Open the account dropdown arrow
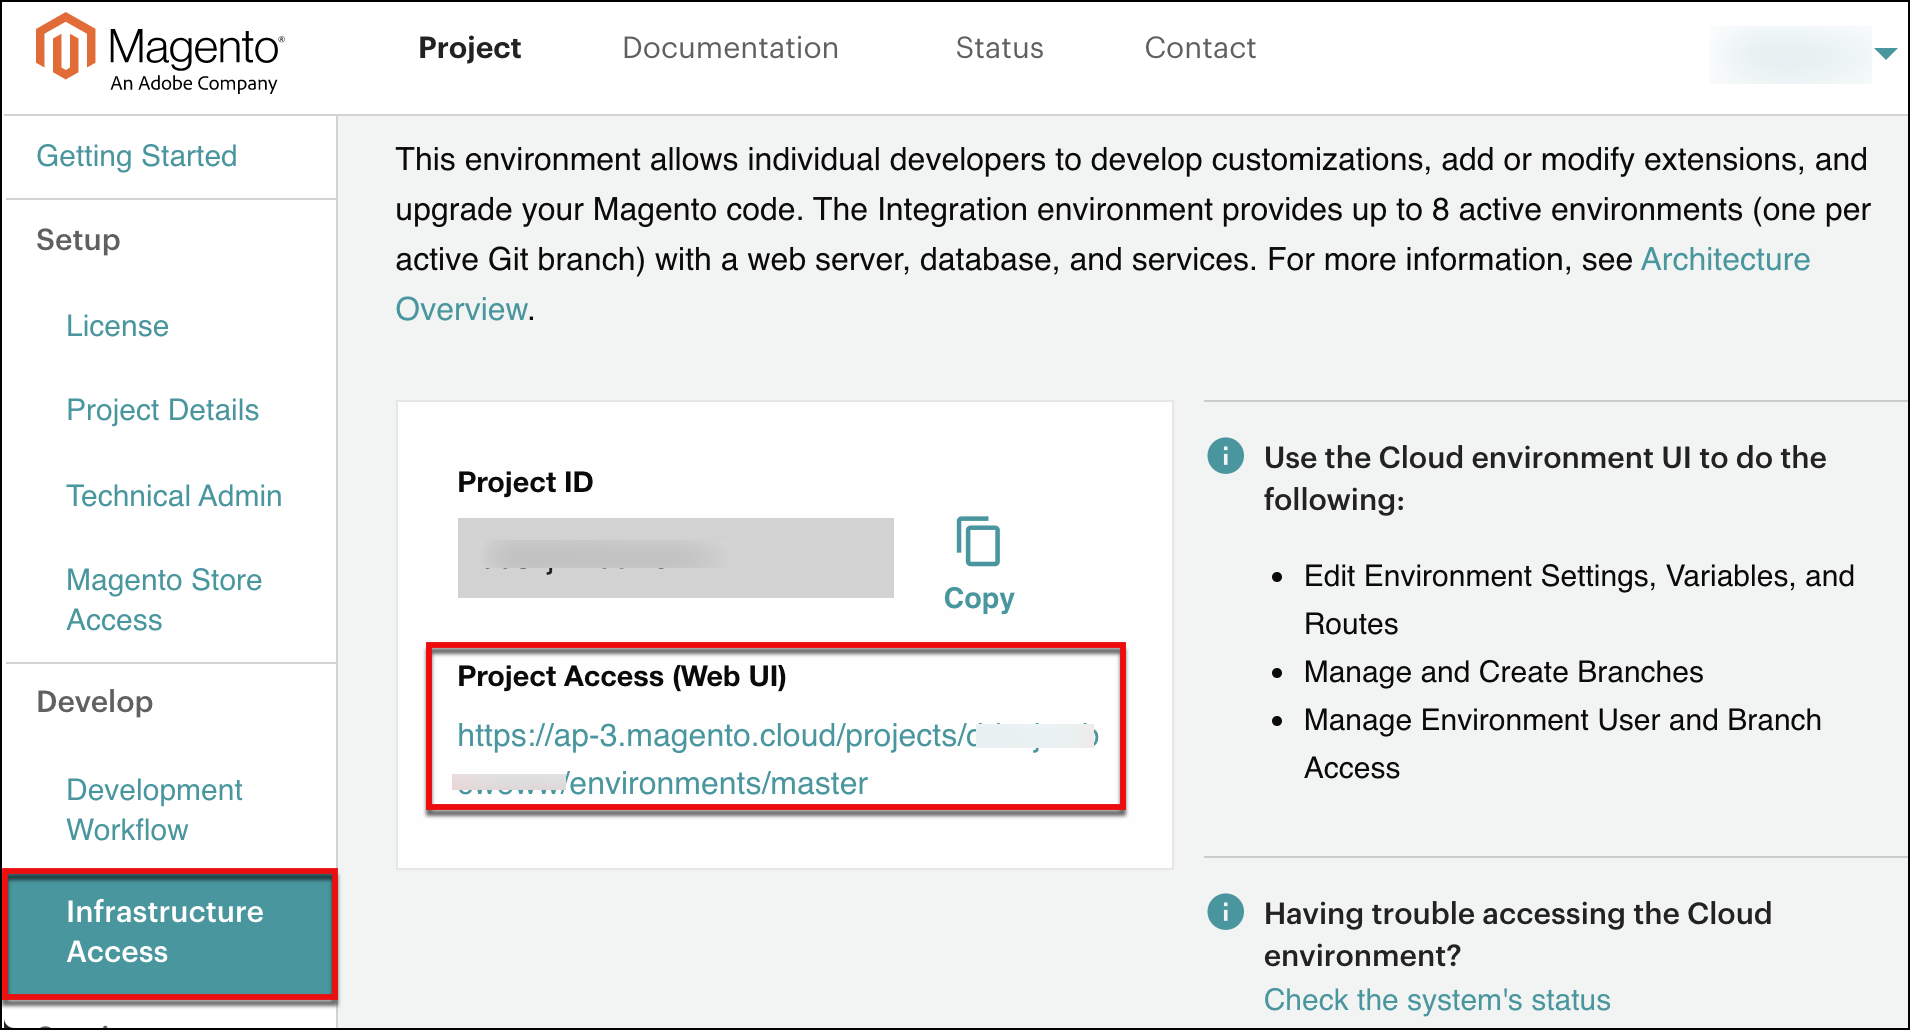 click(x=1885, y=53)
